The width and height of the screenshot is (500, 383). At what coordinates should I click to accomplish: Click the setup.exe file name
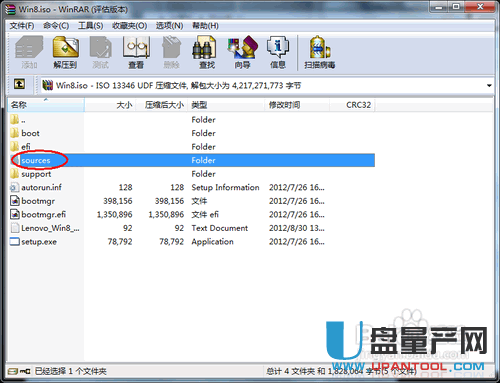coord(39,242)
